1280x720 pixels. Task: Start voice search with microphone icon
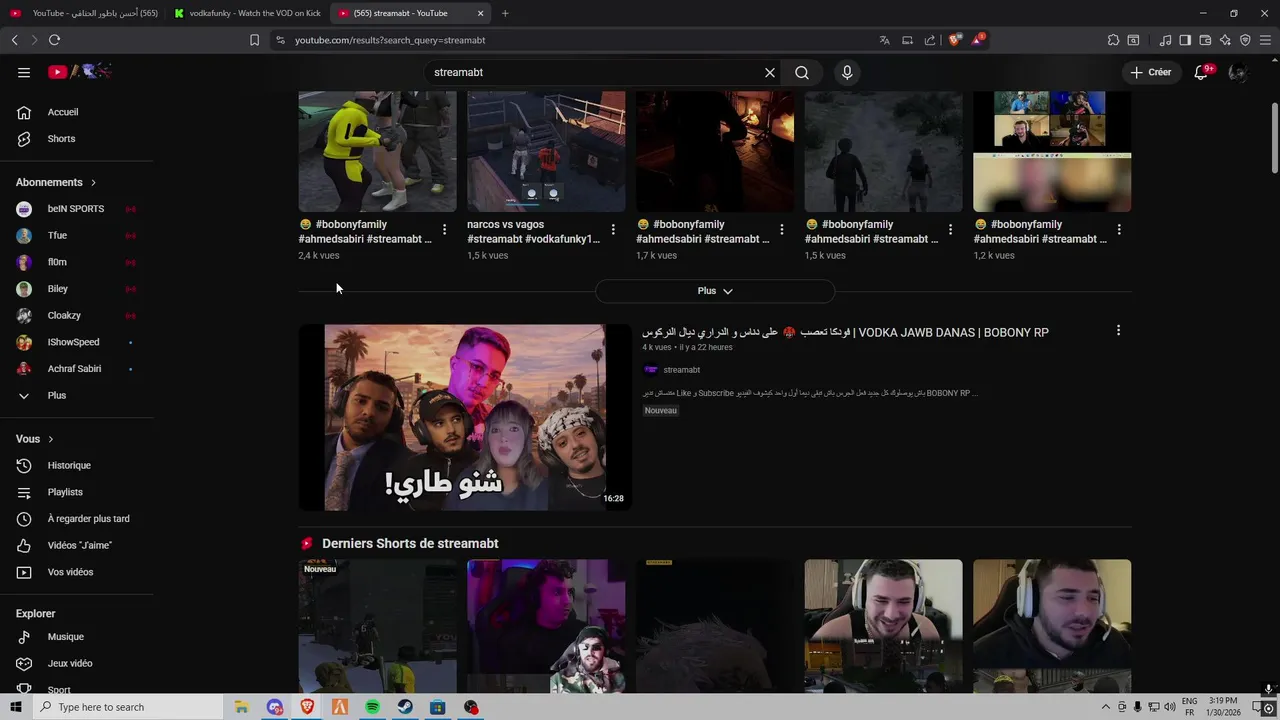(847, 72)
